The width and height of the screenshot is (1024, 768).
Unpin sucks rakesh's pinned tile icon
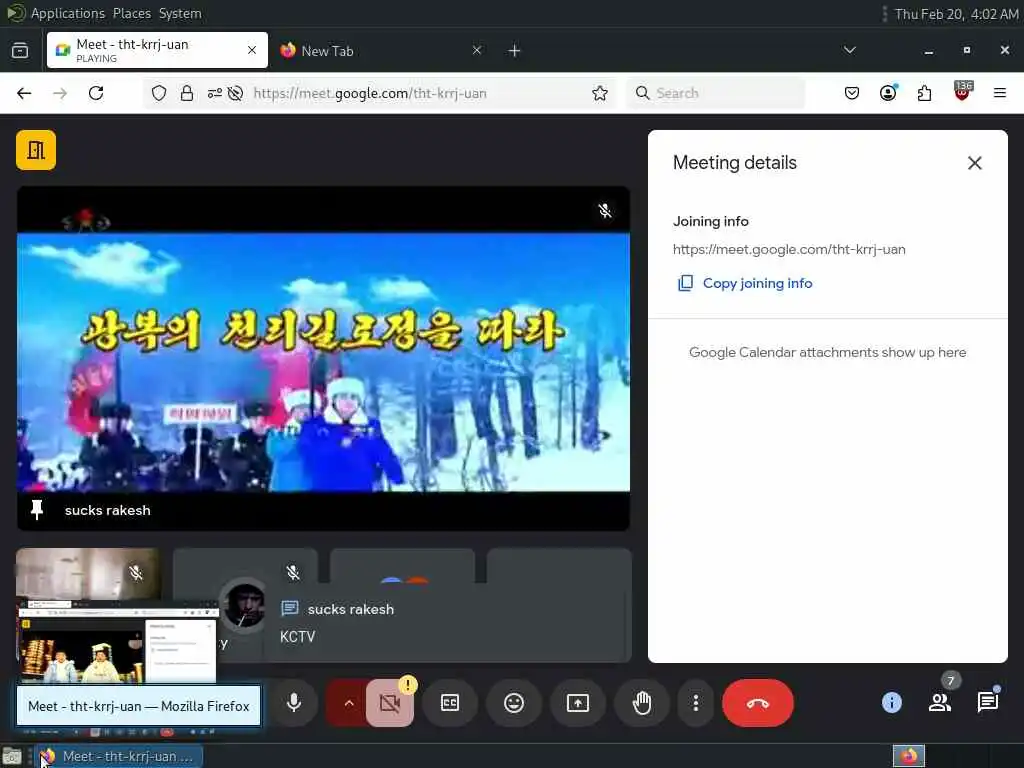coord(37,509)
